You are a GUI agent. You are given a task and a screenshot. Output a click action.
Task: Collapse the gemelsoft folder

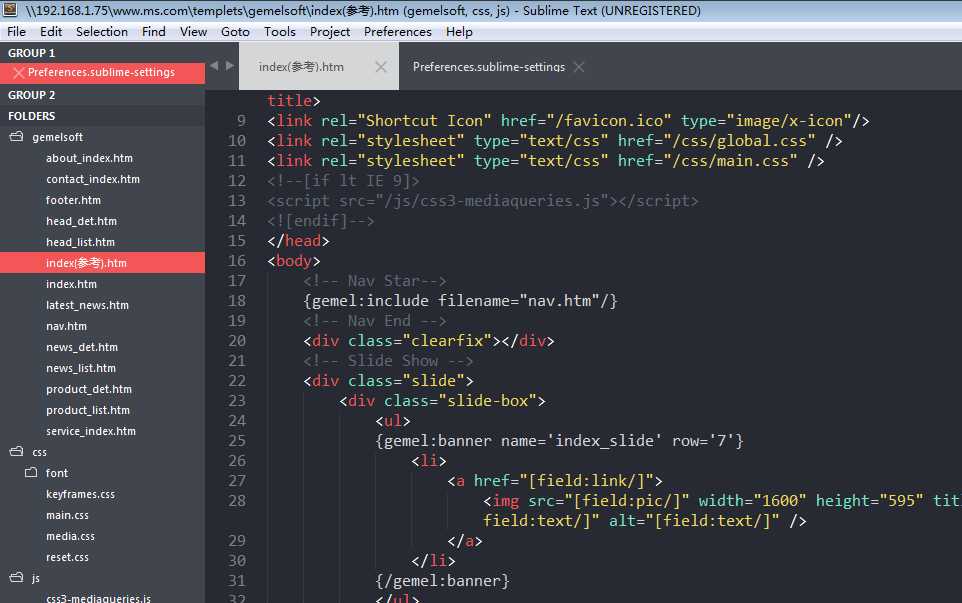pyautogui.click(x=58, y=137)
